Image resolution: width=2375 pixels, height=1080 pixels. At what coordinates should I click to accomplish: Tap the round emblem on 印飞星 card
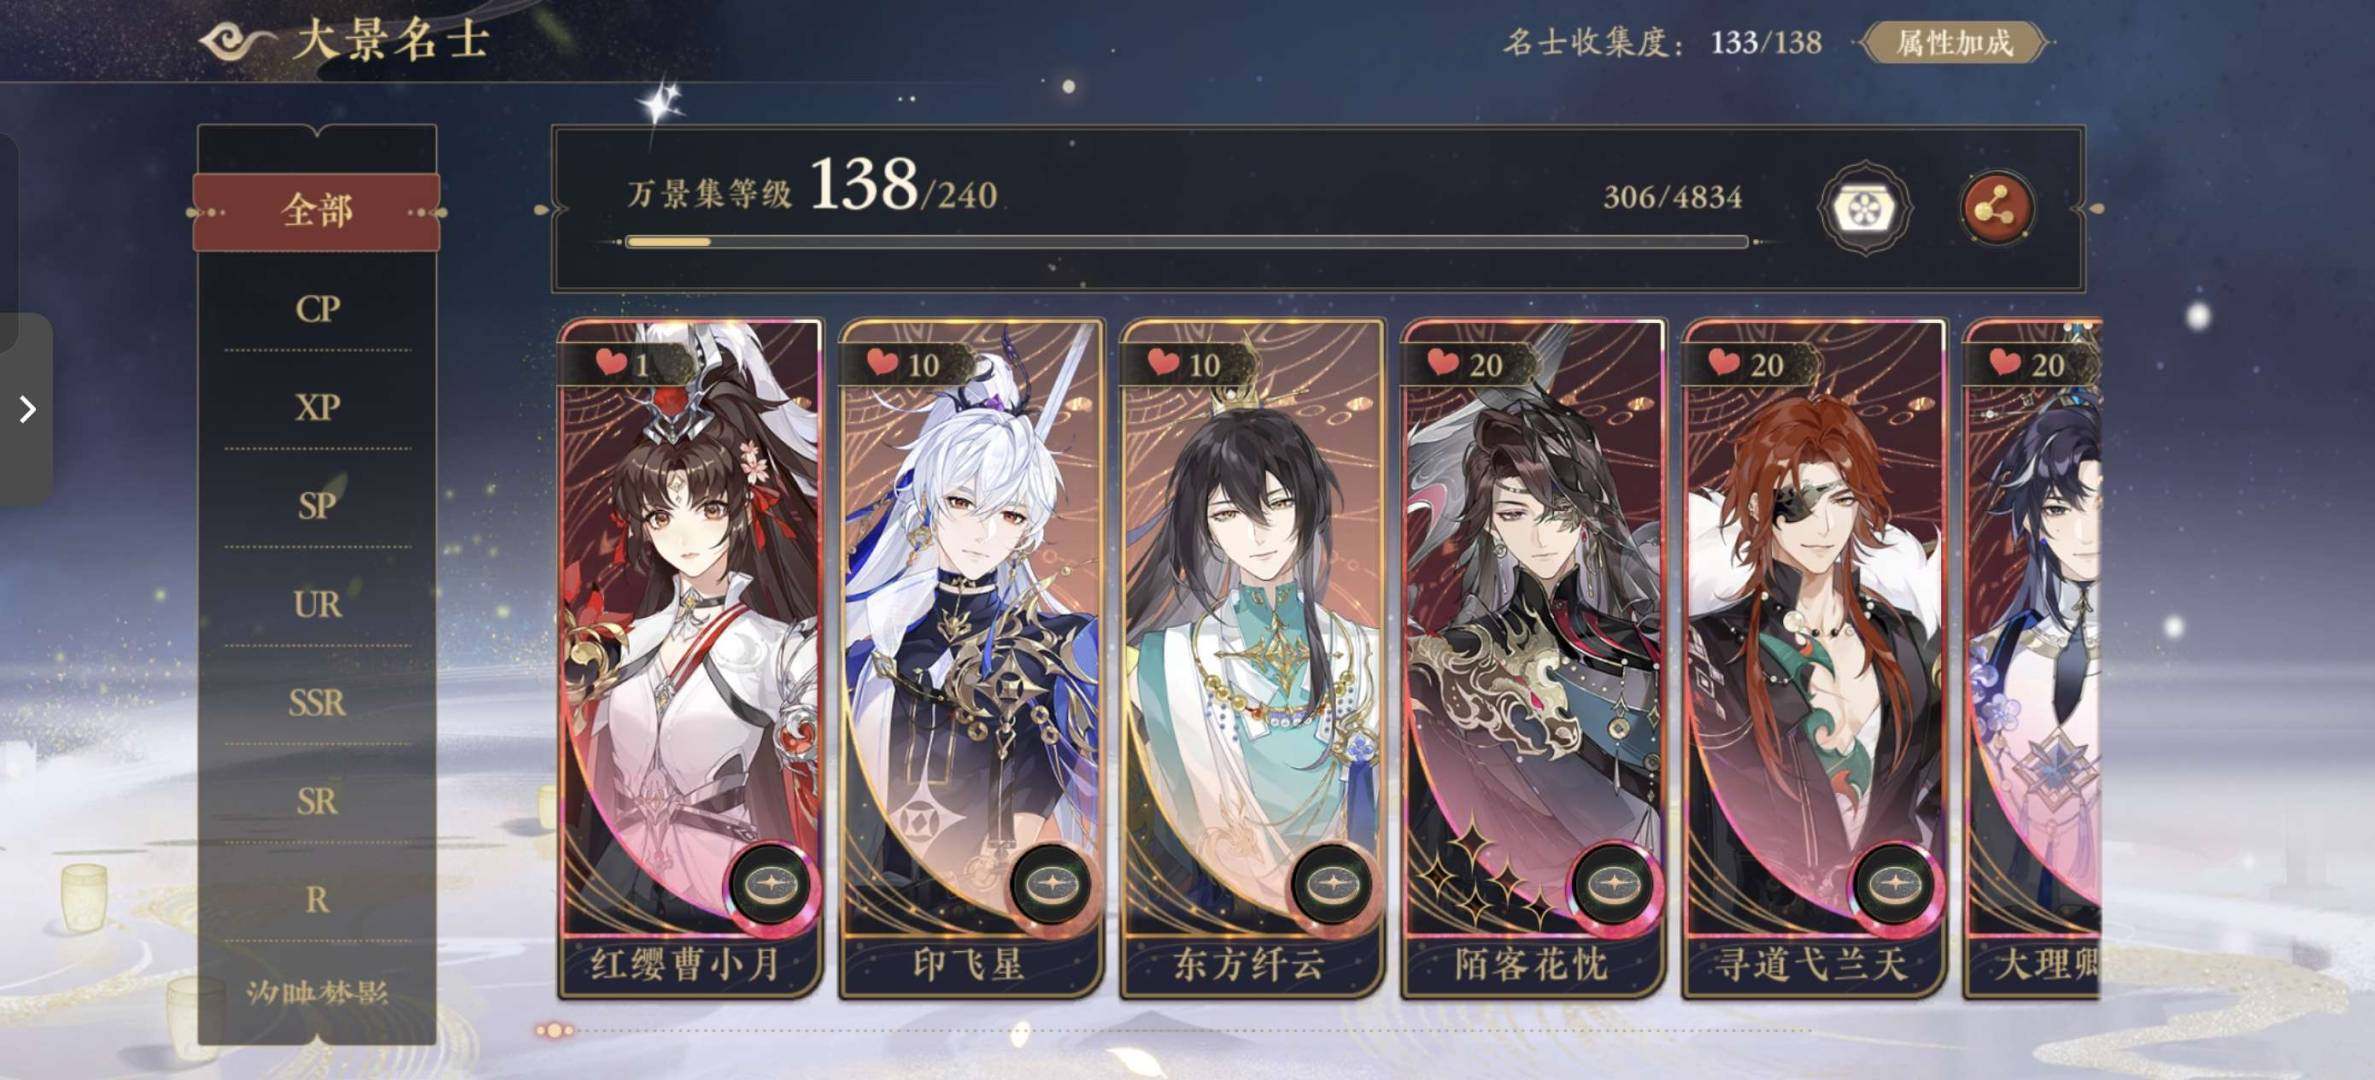[1052, 884]
